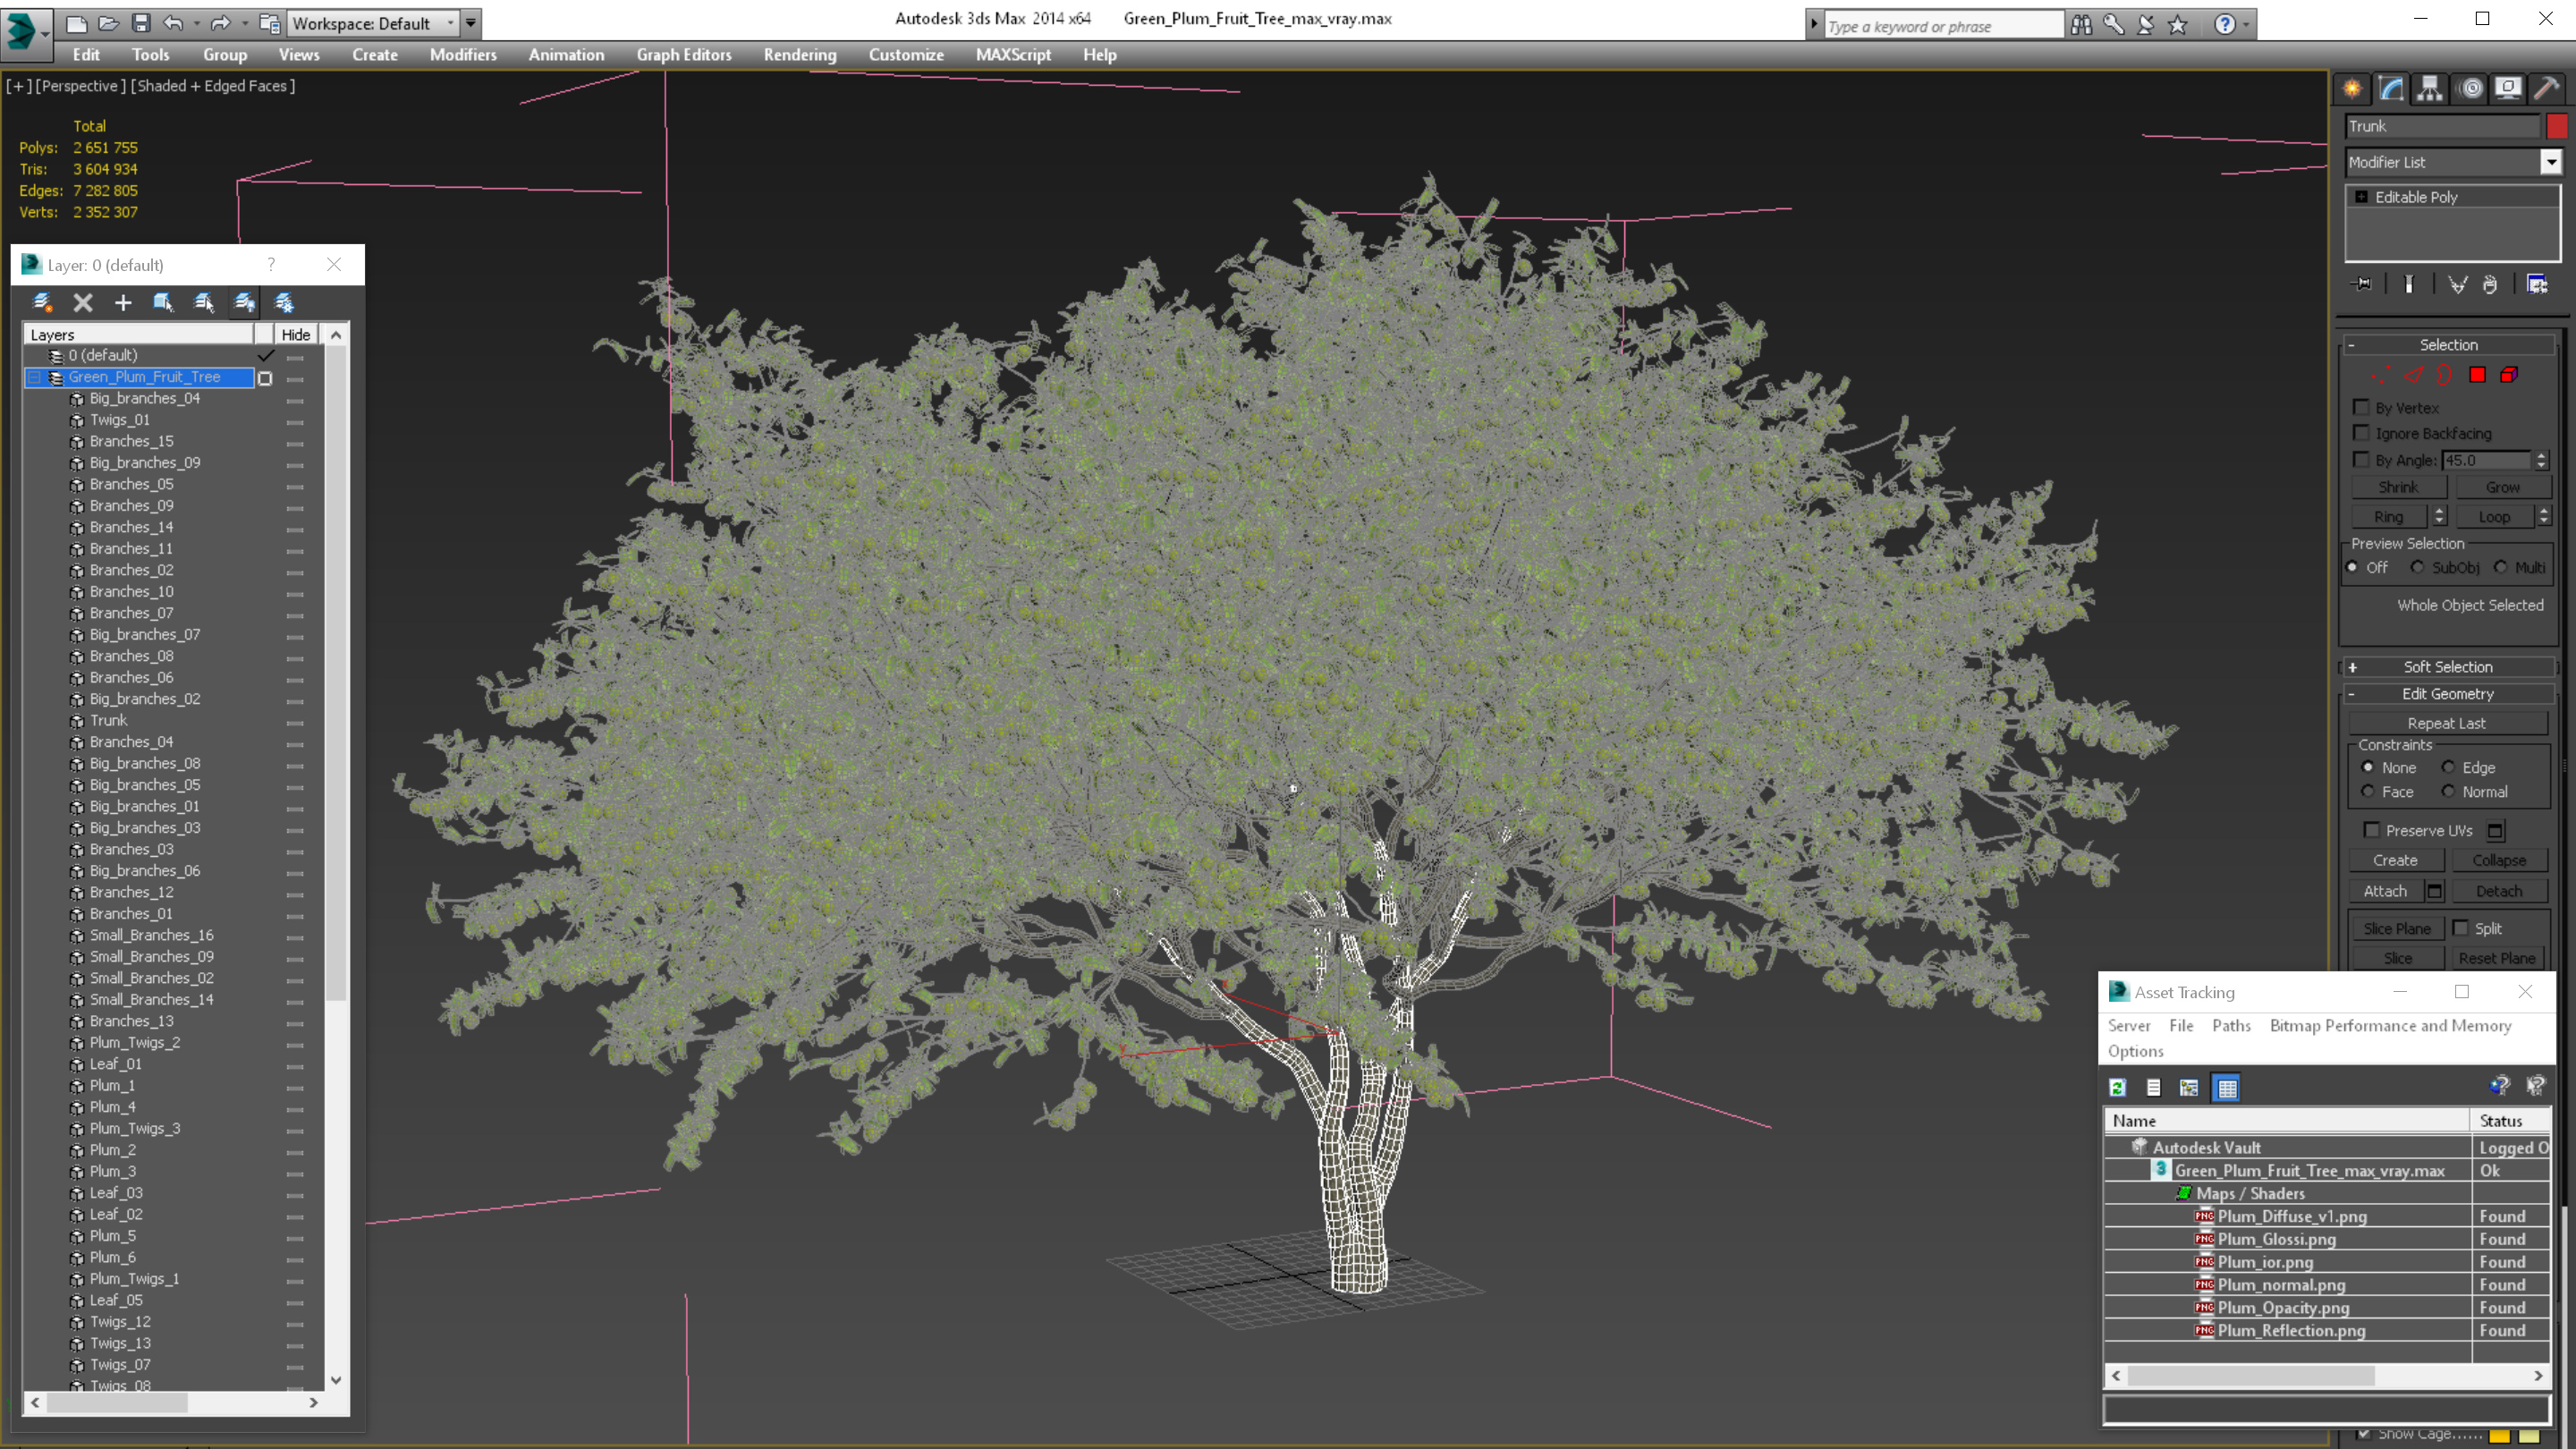
Task: Open Graph Editors menu
Action: click(684, 55)
